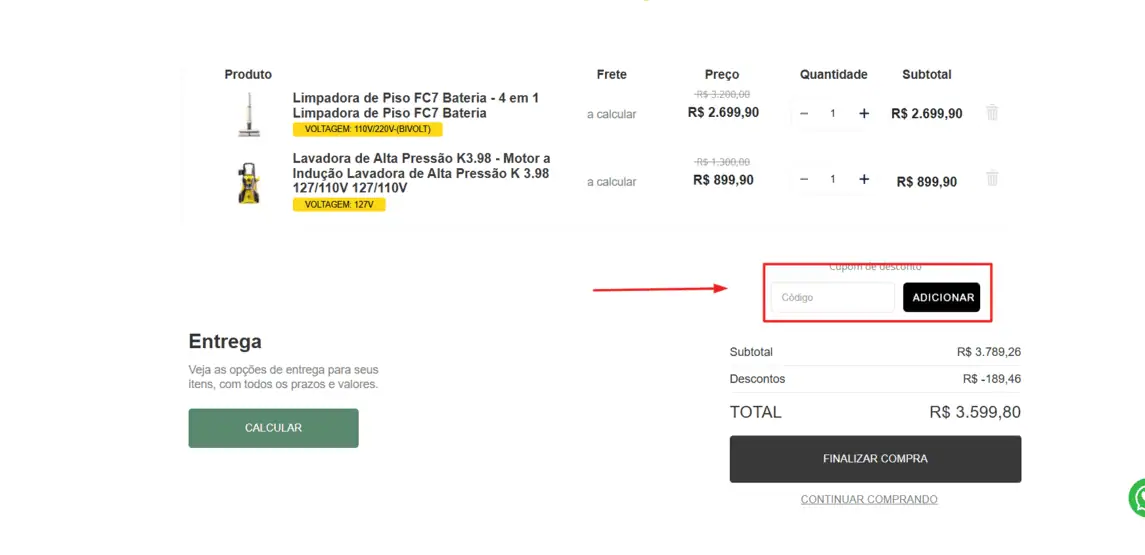Delete Lavadora K3.98 using trash icon
This screenshot has width=1145, height=555.
click(992, 178)
